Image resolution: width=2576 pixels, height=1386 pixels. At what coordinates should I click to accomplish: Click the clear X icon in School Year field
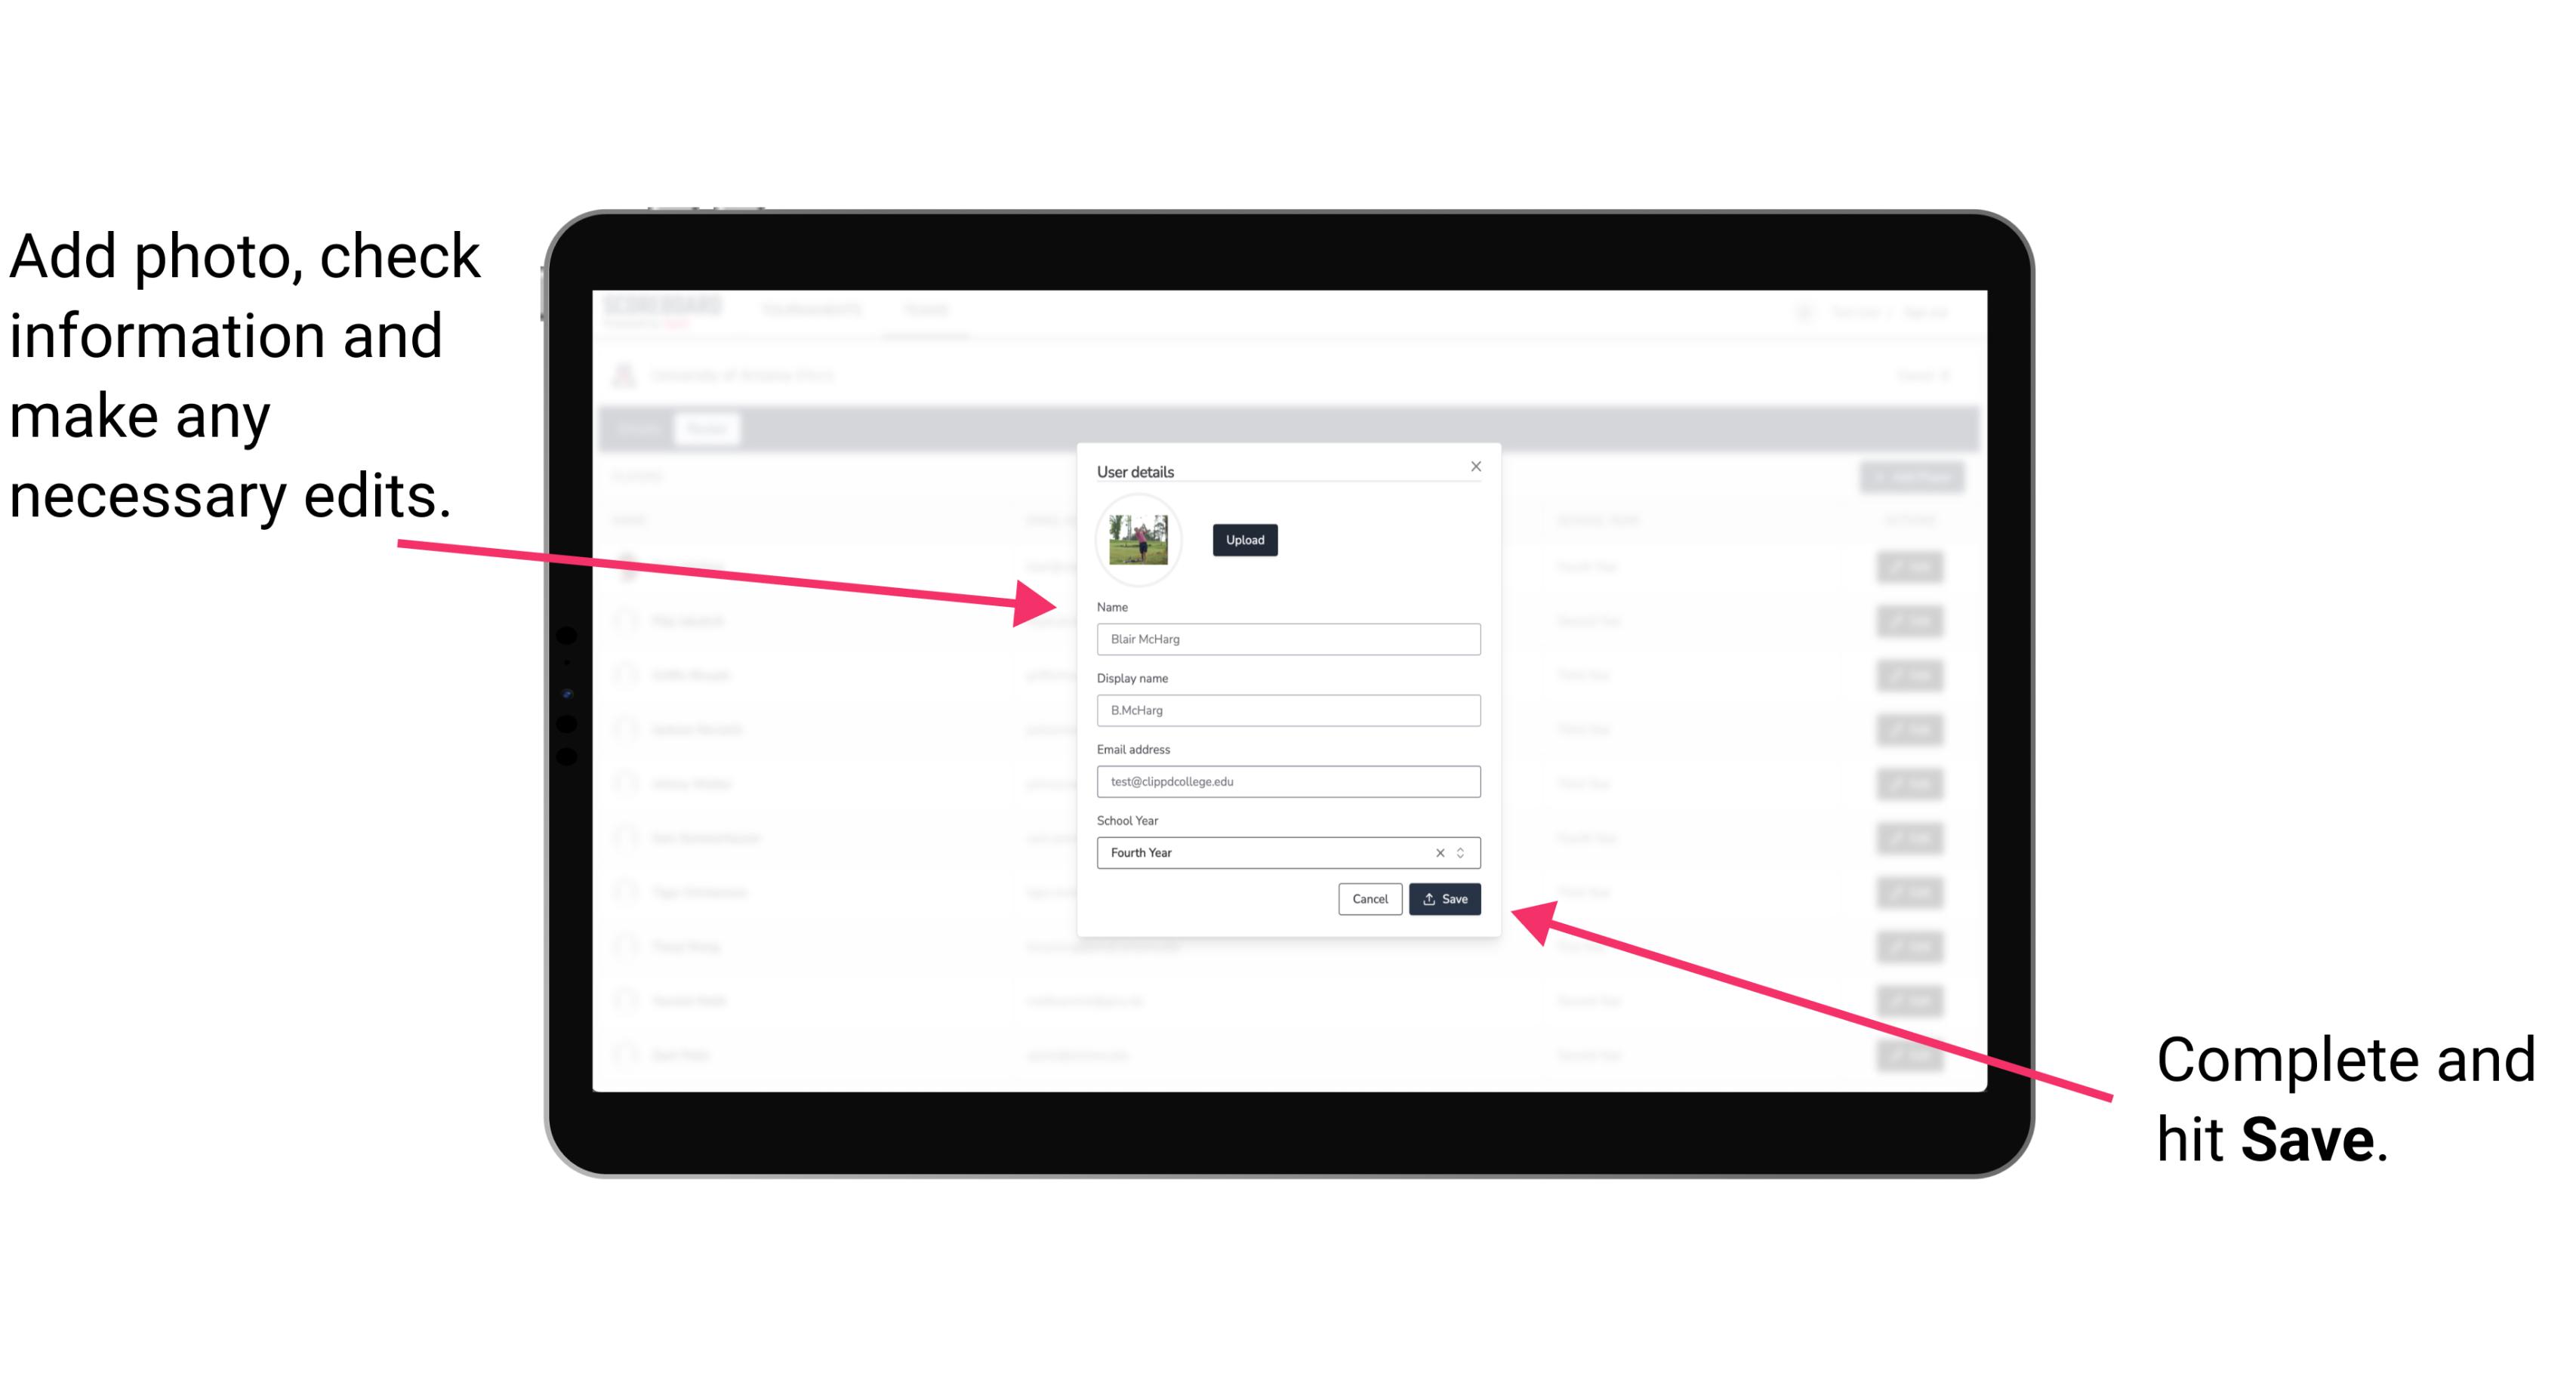(x=1439, y=852)
